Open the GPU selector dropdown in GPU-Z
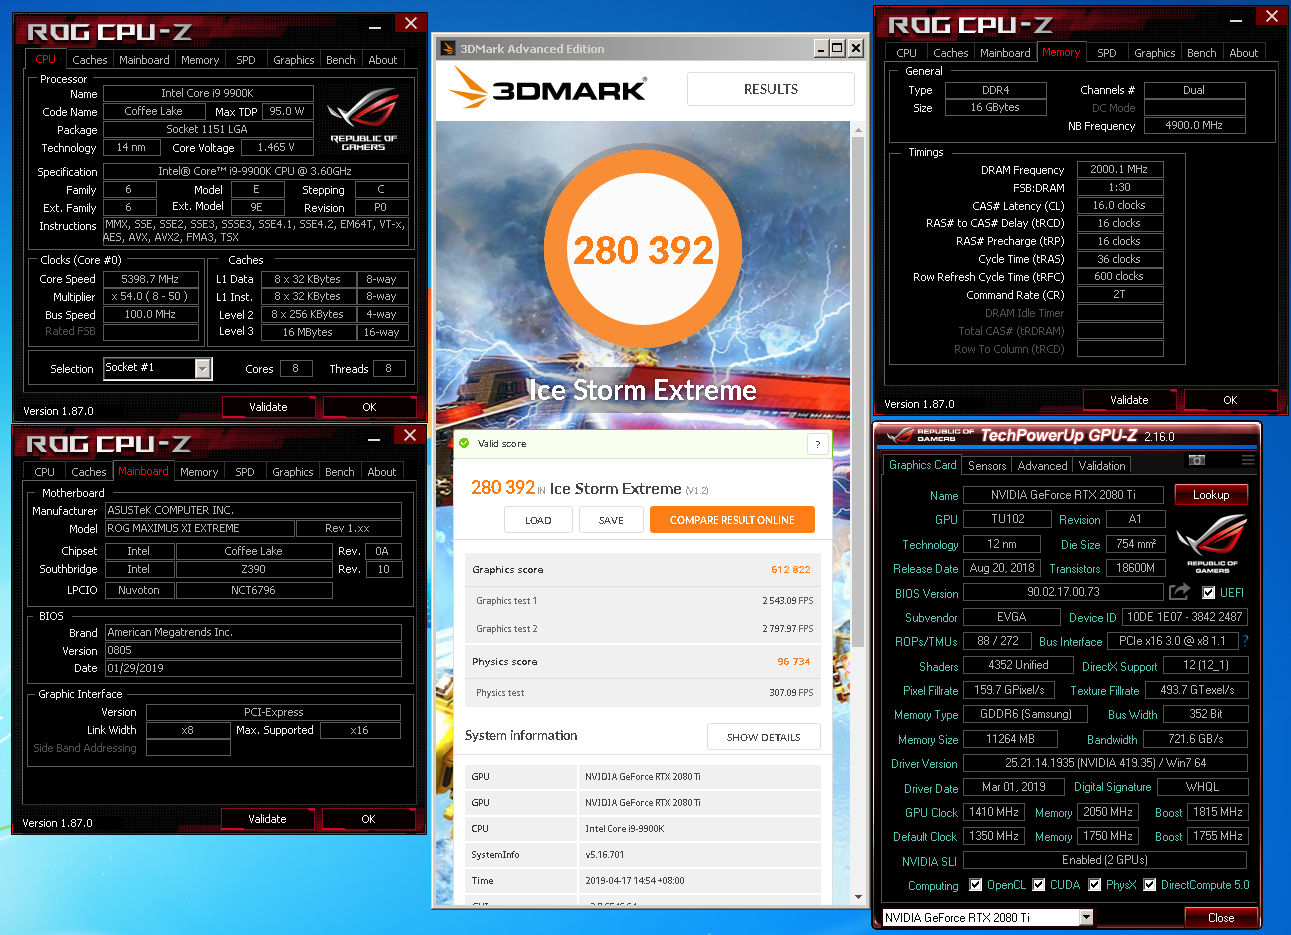The height and width of the screenshot is (935, 1291). point(1086,917)
